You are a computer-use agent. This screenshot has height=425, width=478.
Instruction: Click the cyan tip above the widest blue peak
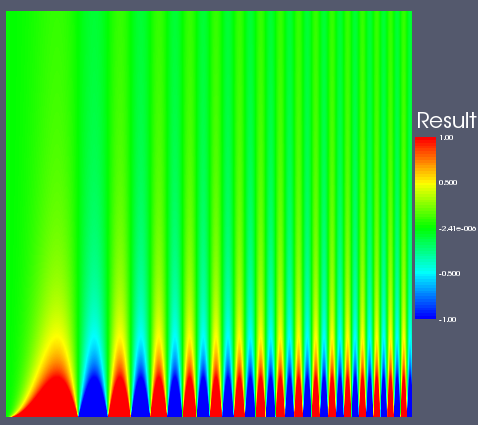(x=94, y=342)
